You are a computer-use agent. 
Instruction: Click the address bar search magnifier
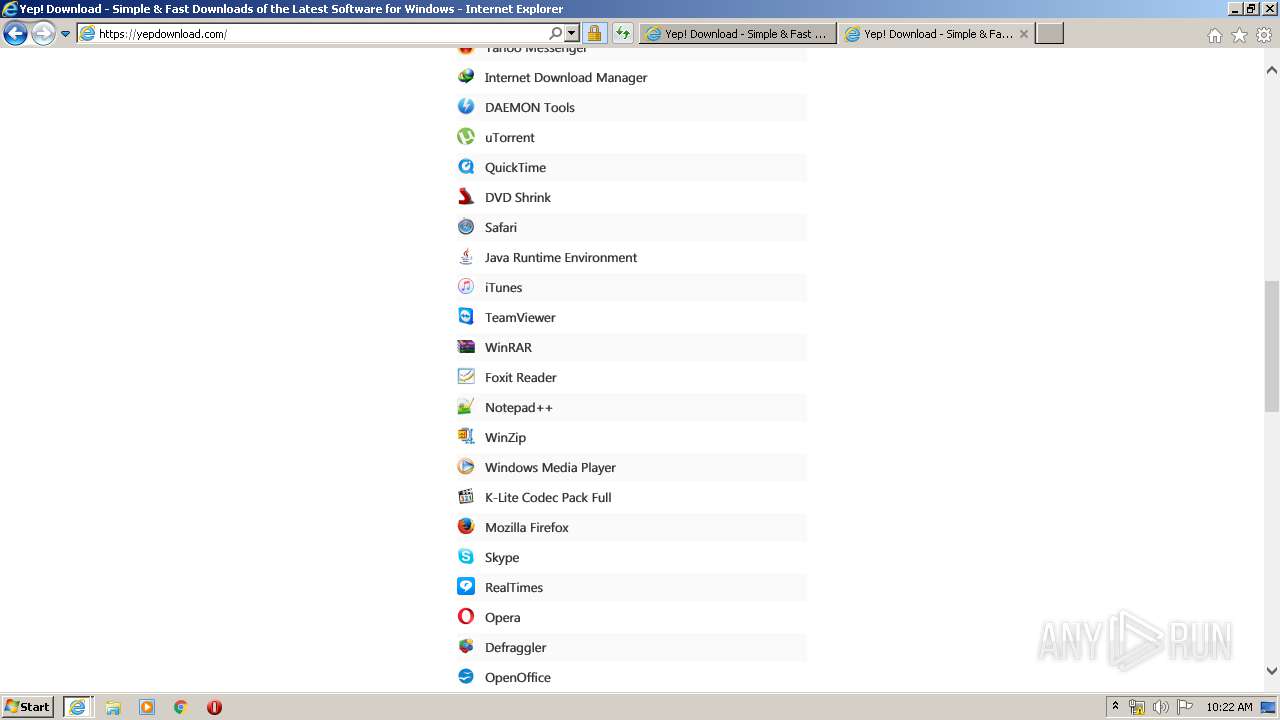point(556,33)
